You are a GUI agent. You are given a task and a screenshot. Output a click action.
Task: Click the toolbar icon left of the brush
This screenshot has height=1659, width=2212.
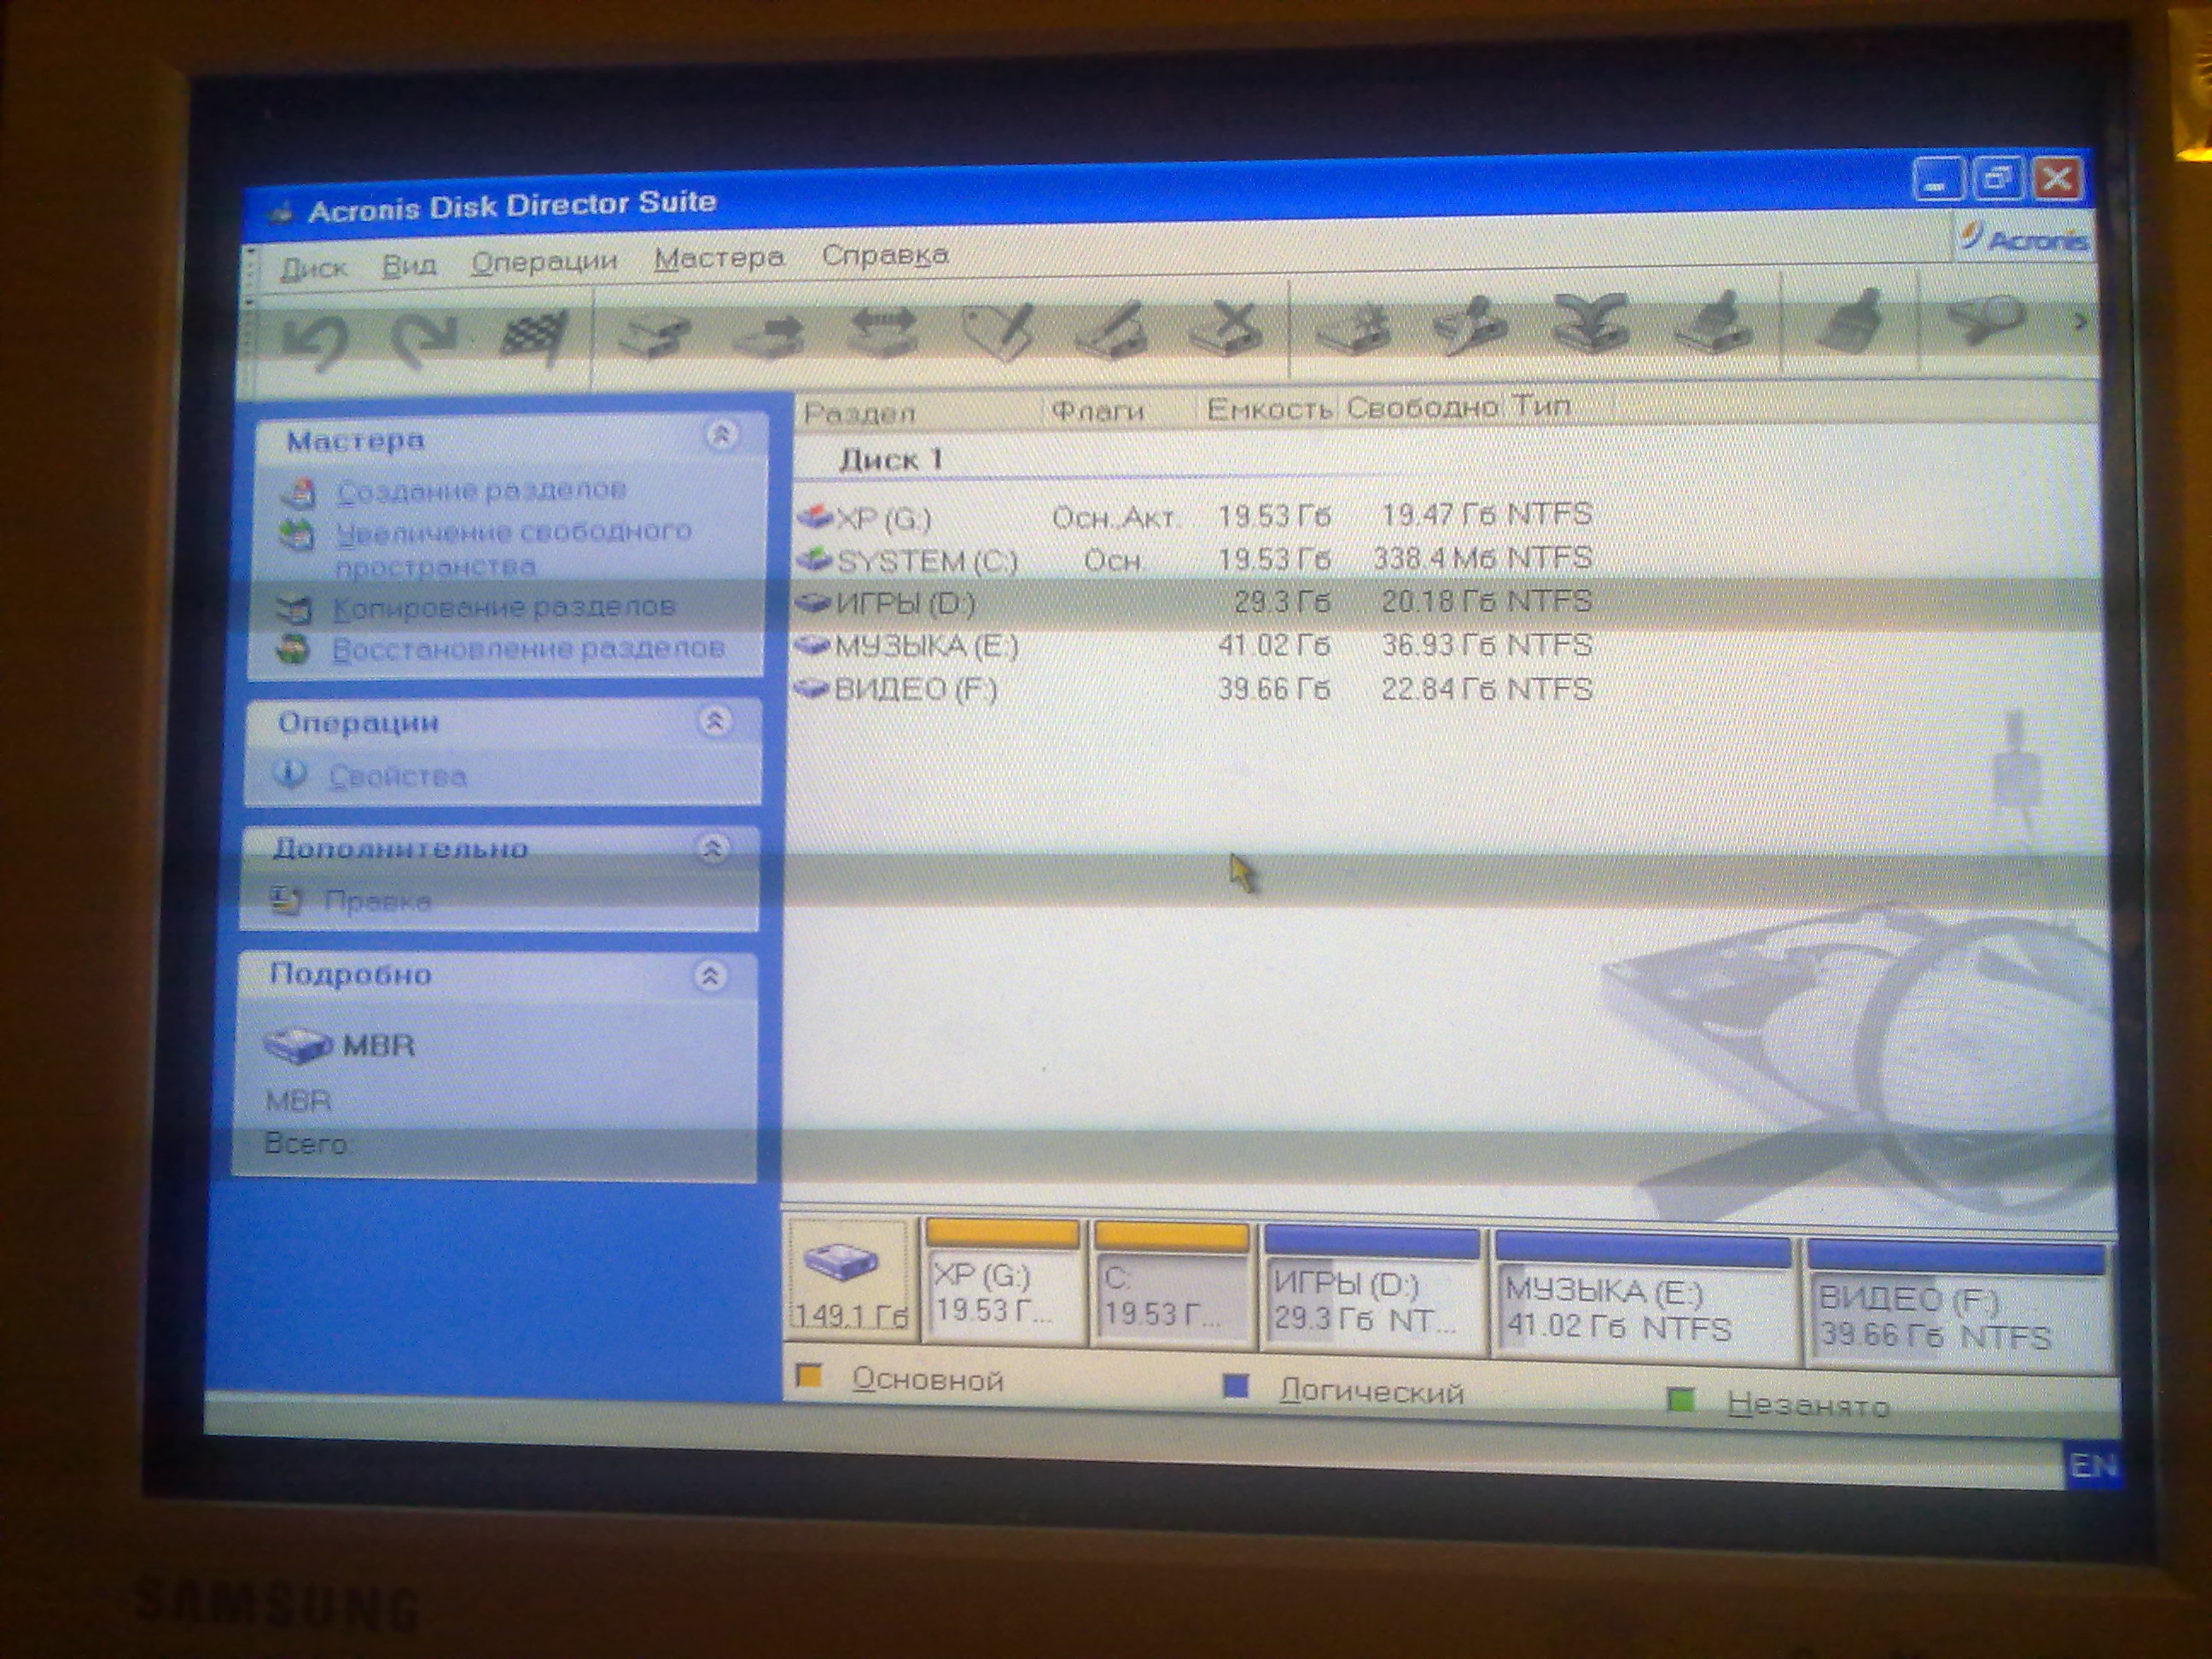click(x=1714, y=321)
